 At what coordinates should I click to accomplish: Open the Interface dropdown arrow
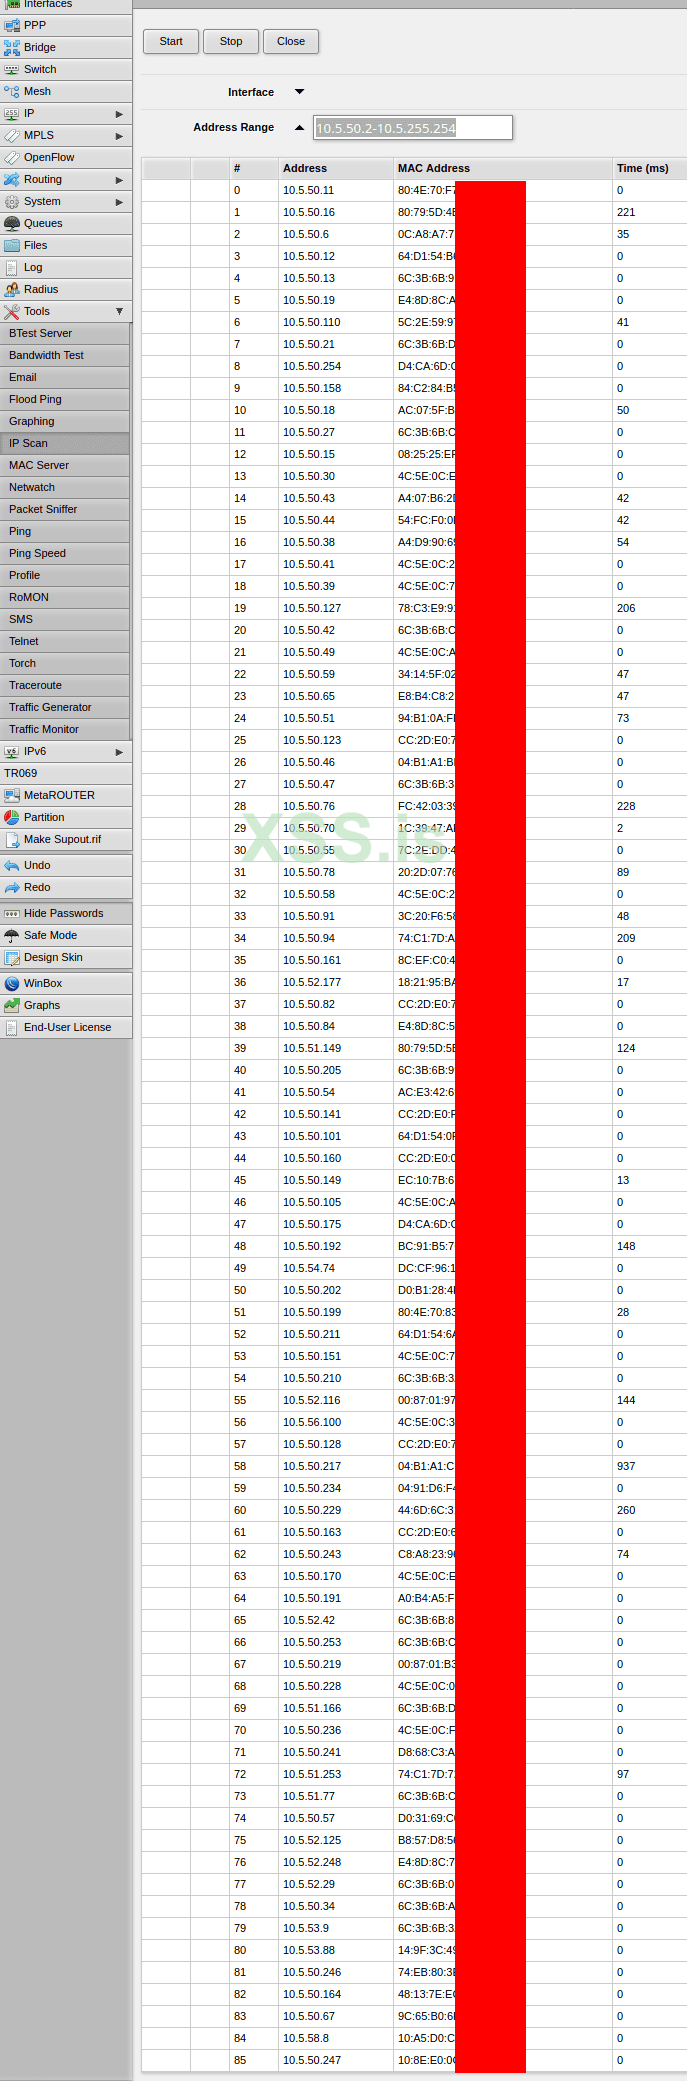(x=299, y=92)
